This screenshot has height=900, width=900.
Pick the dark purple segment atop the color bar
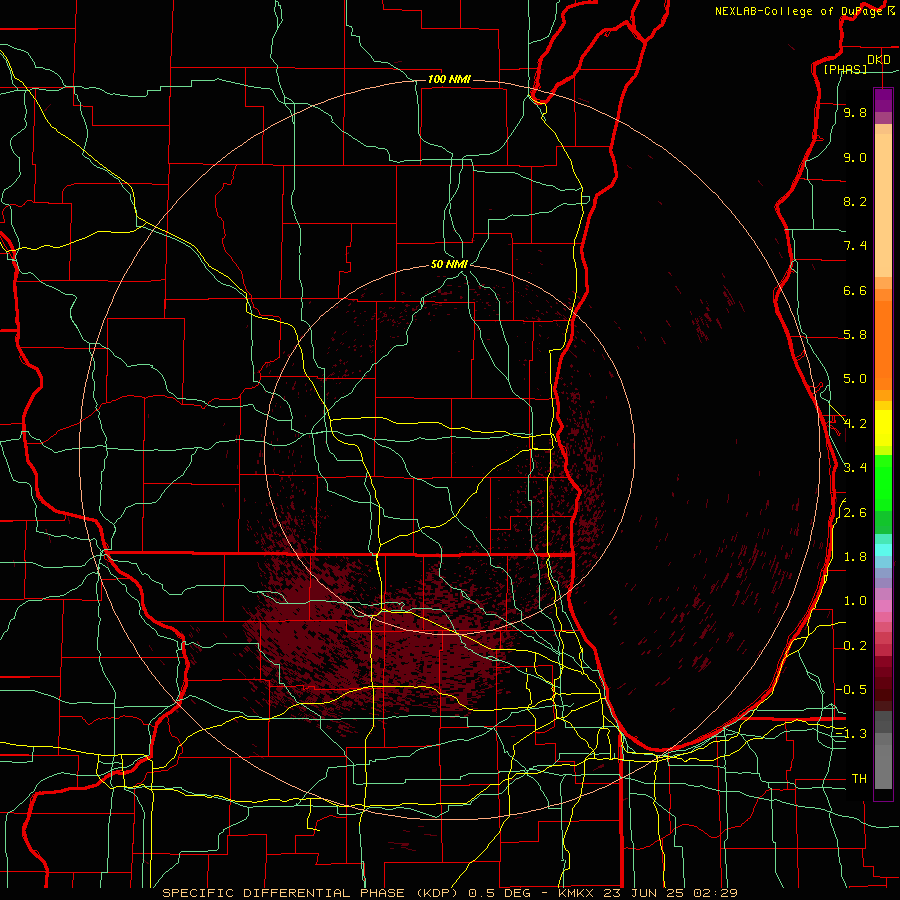point(883,100)
